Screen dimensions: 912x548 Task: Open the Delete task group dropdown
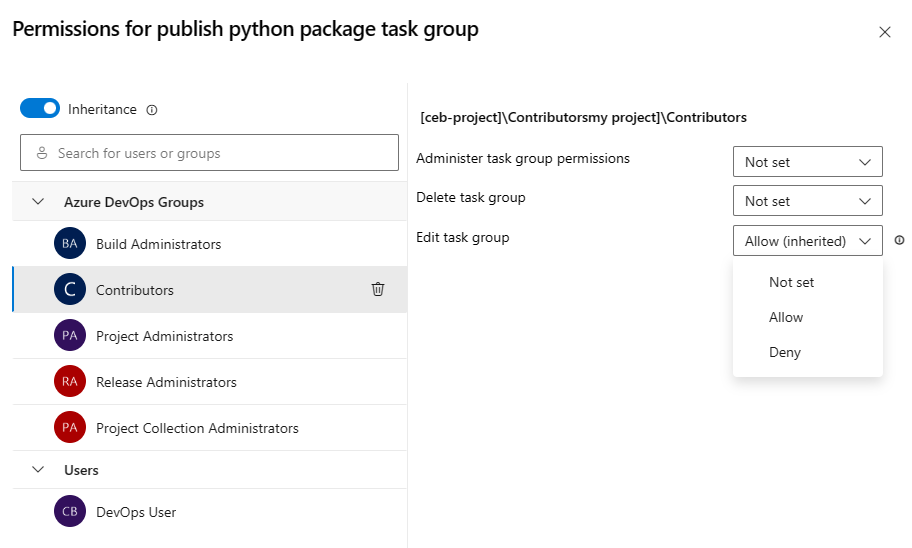(x=807, y=201)
